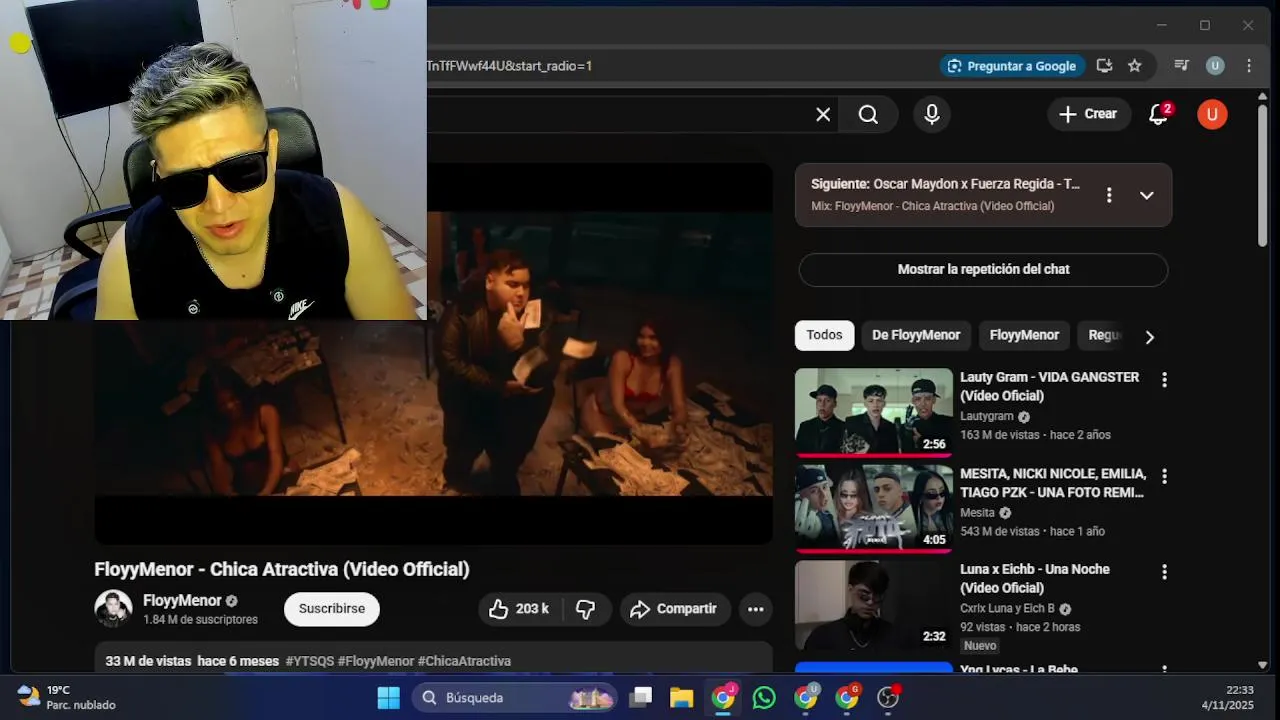Open File Explorer from taskbar
Viewport: 1280px width, 720px height.
(x=682, y=698)
